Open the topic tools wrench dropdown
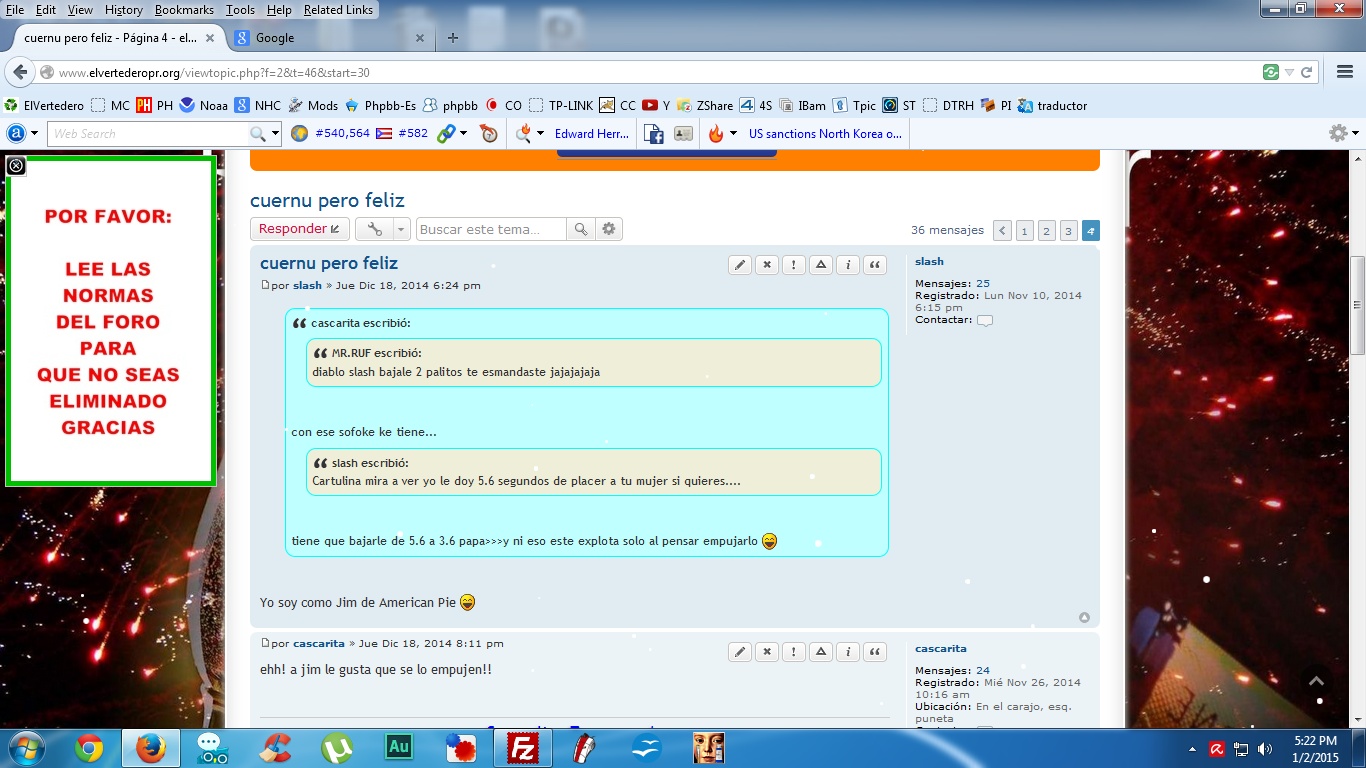Screen dimensions: 1366x768 [382, 229]
